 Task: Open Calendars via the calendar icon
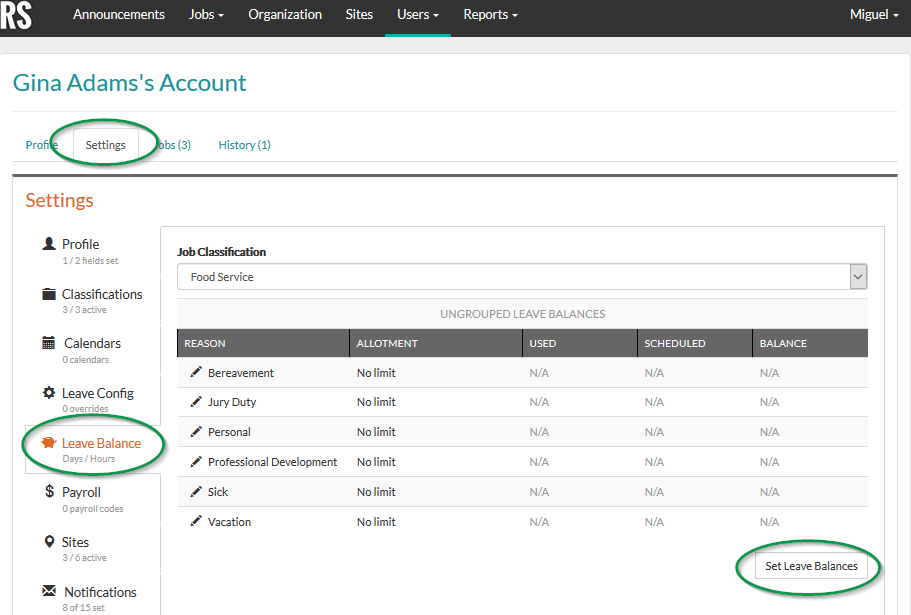48,343
